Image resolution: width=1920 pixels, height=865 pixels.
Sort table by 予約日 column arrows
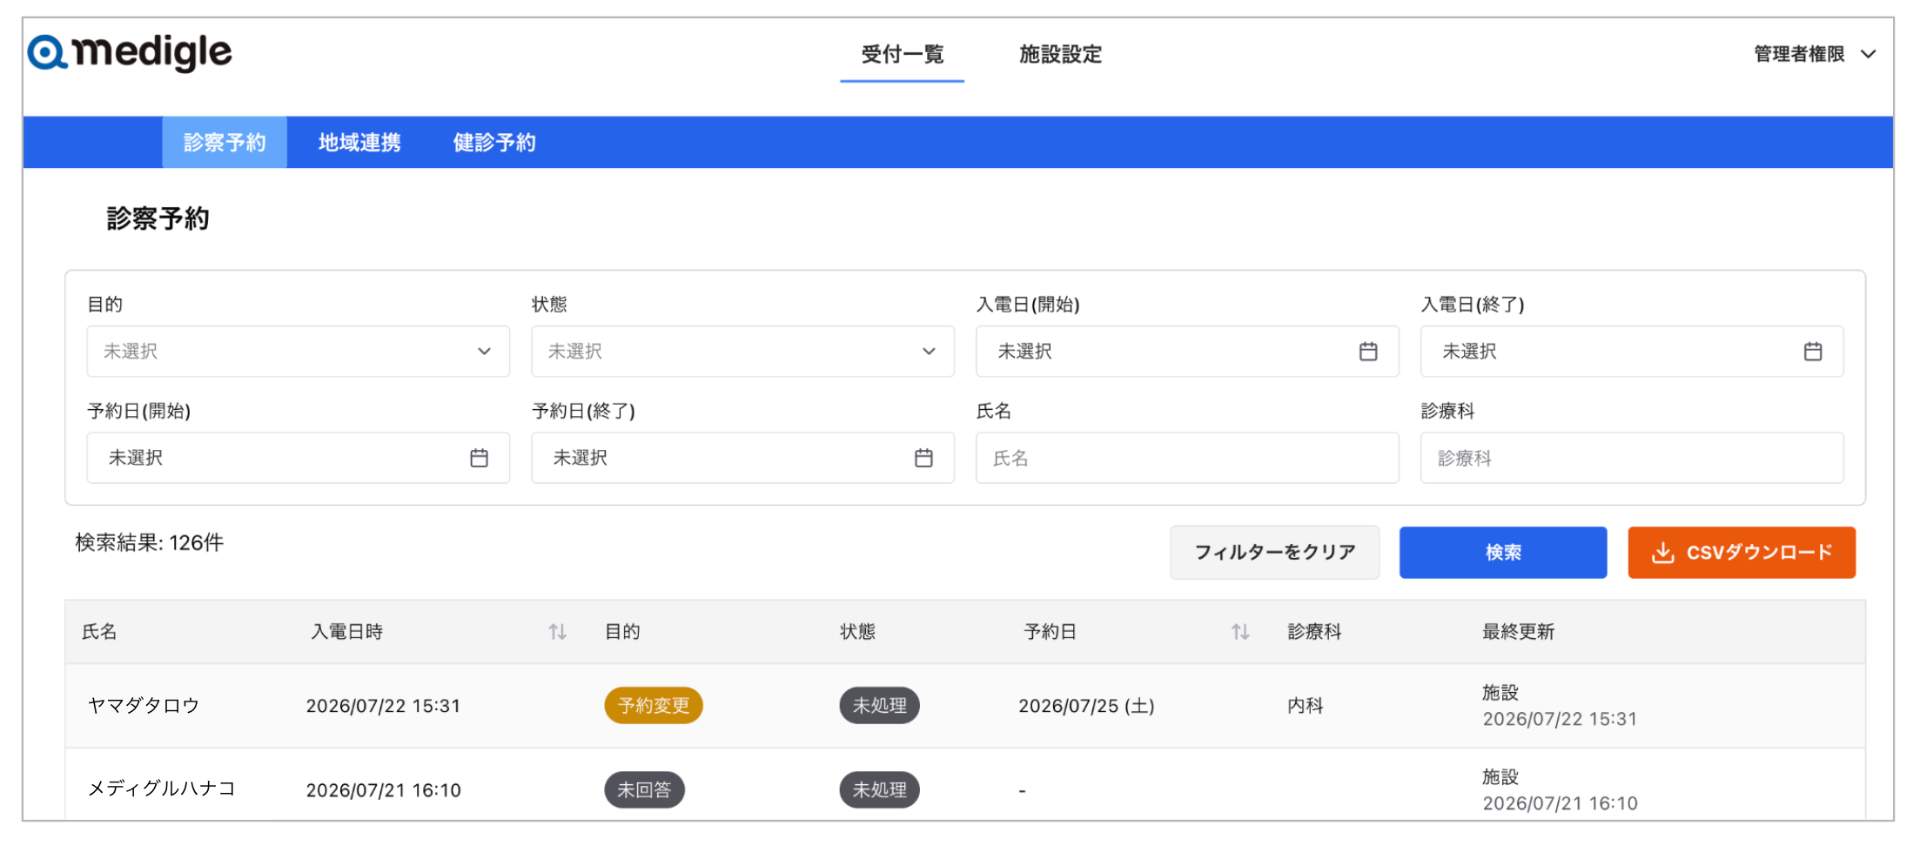click(x=1240, y=632)
